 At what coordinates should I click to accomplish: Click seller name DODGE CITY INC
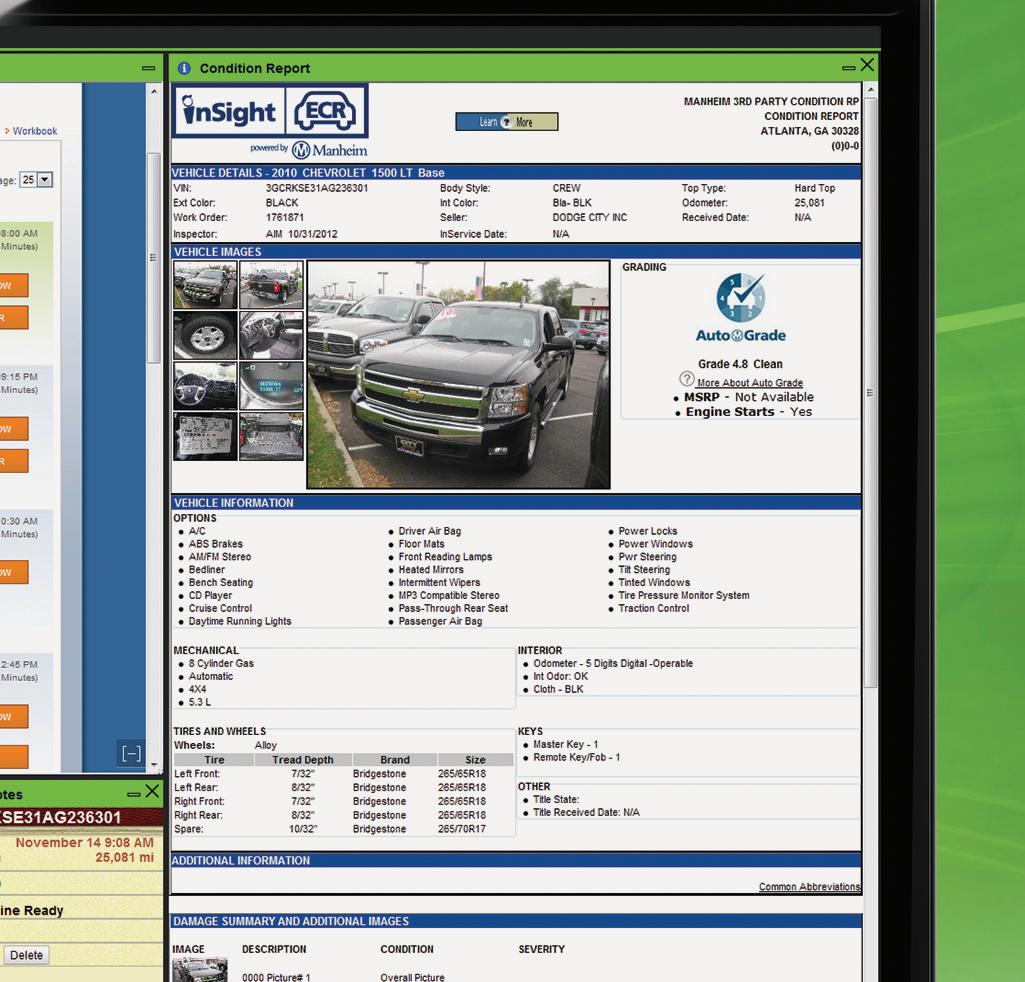click(589, 218)
